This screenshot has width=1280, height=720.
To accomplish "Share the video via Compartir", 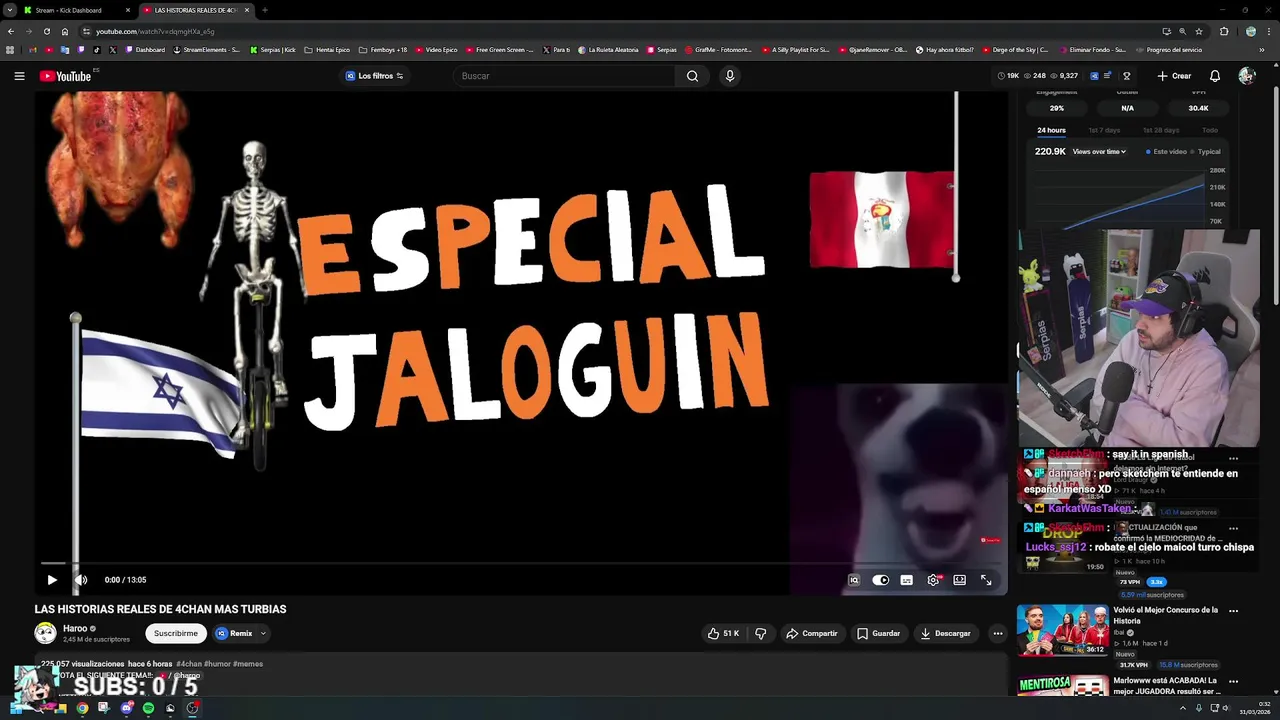I will pyautogui.click(x=811, y=633).
